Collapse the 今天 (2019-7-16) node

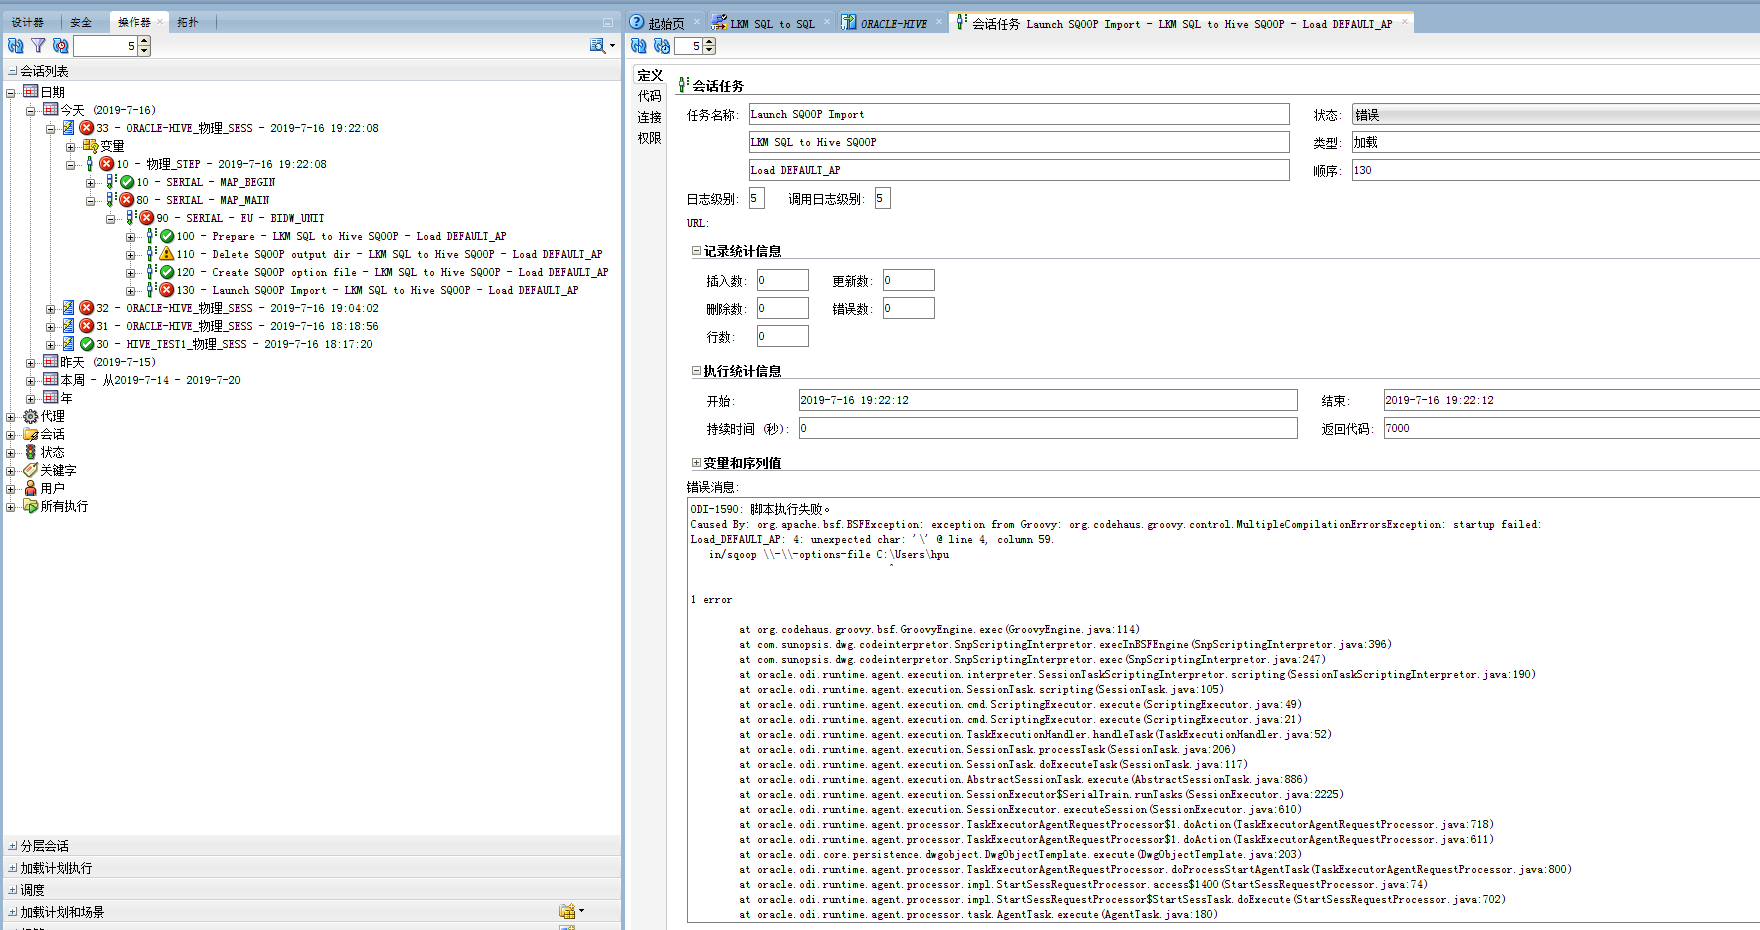tap(31, 110)
